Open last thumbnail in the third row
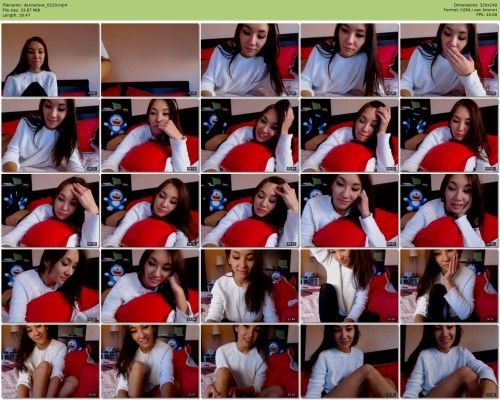Viewport: 500px width, 400px height. (449, 211)
